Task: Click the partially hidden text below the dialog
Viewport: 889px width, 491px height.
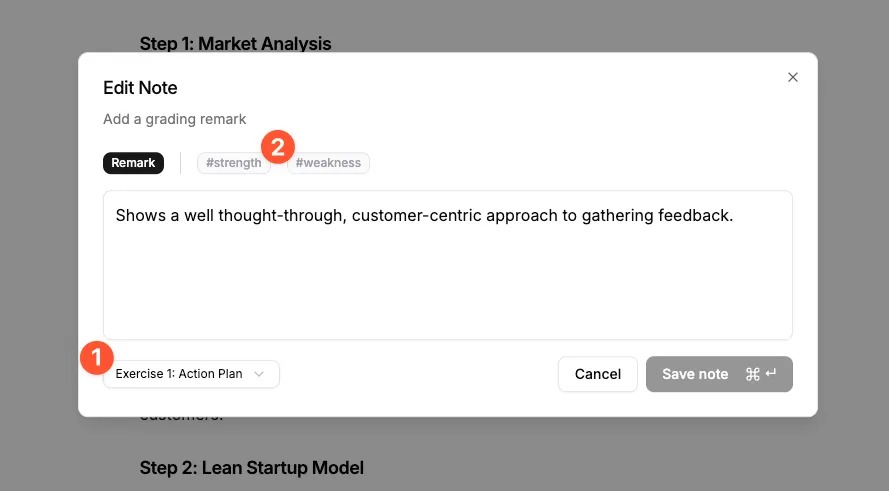Action: pyautogui.click(x=181, y=418)
